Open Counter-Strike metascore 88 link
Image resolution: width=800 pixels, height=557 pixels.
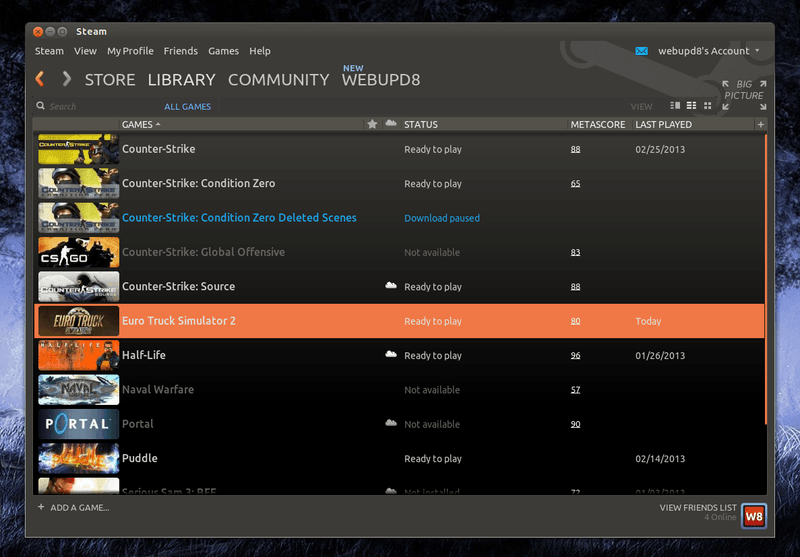point(576,149)
